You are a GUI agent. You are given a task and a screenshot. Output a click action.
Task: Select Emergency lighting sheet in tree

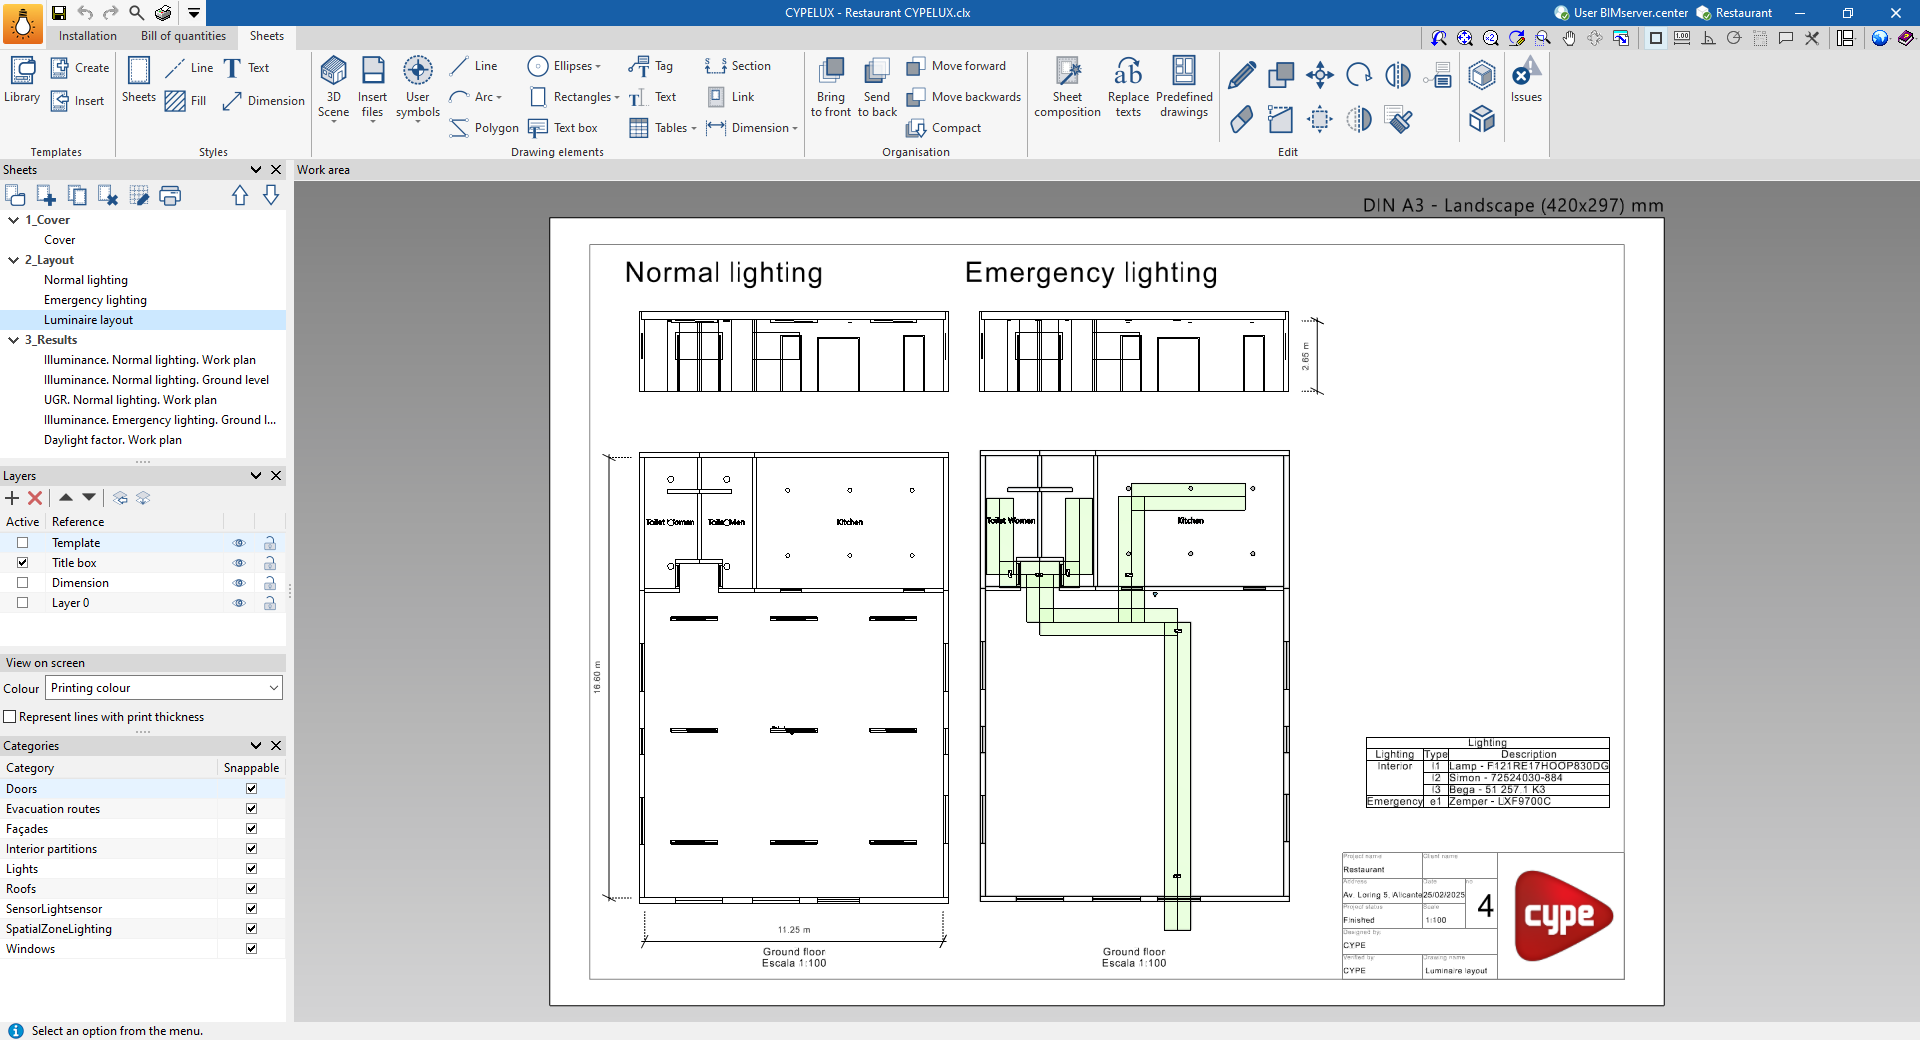click(95, 300)
